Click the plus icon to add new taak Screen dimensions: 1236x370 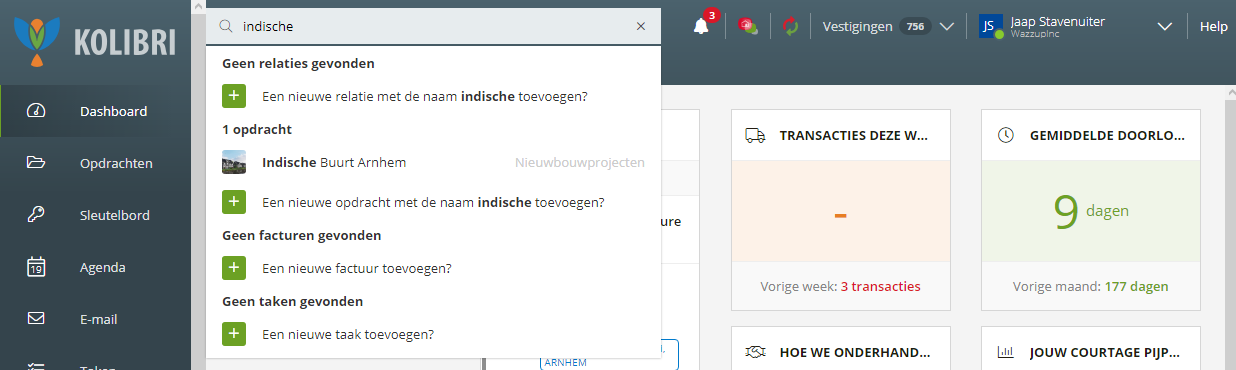click(234, 334)
